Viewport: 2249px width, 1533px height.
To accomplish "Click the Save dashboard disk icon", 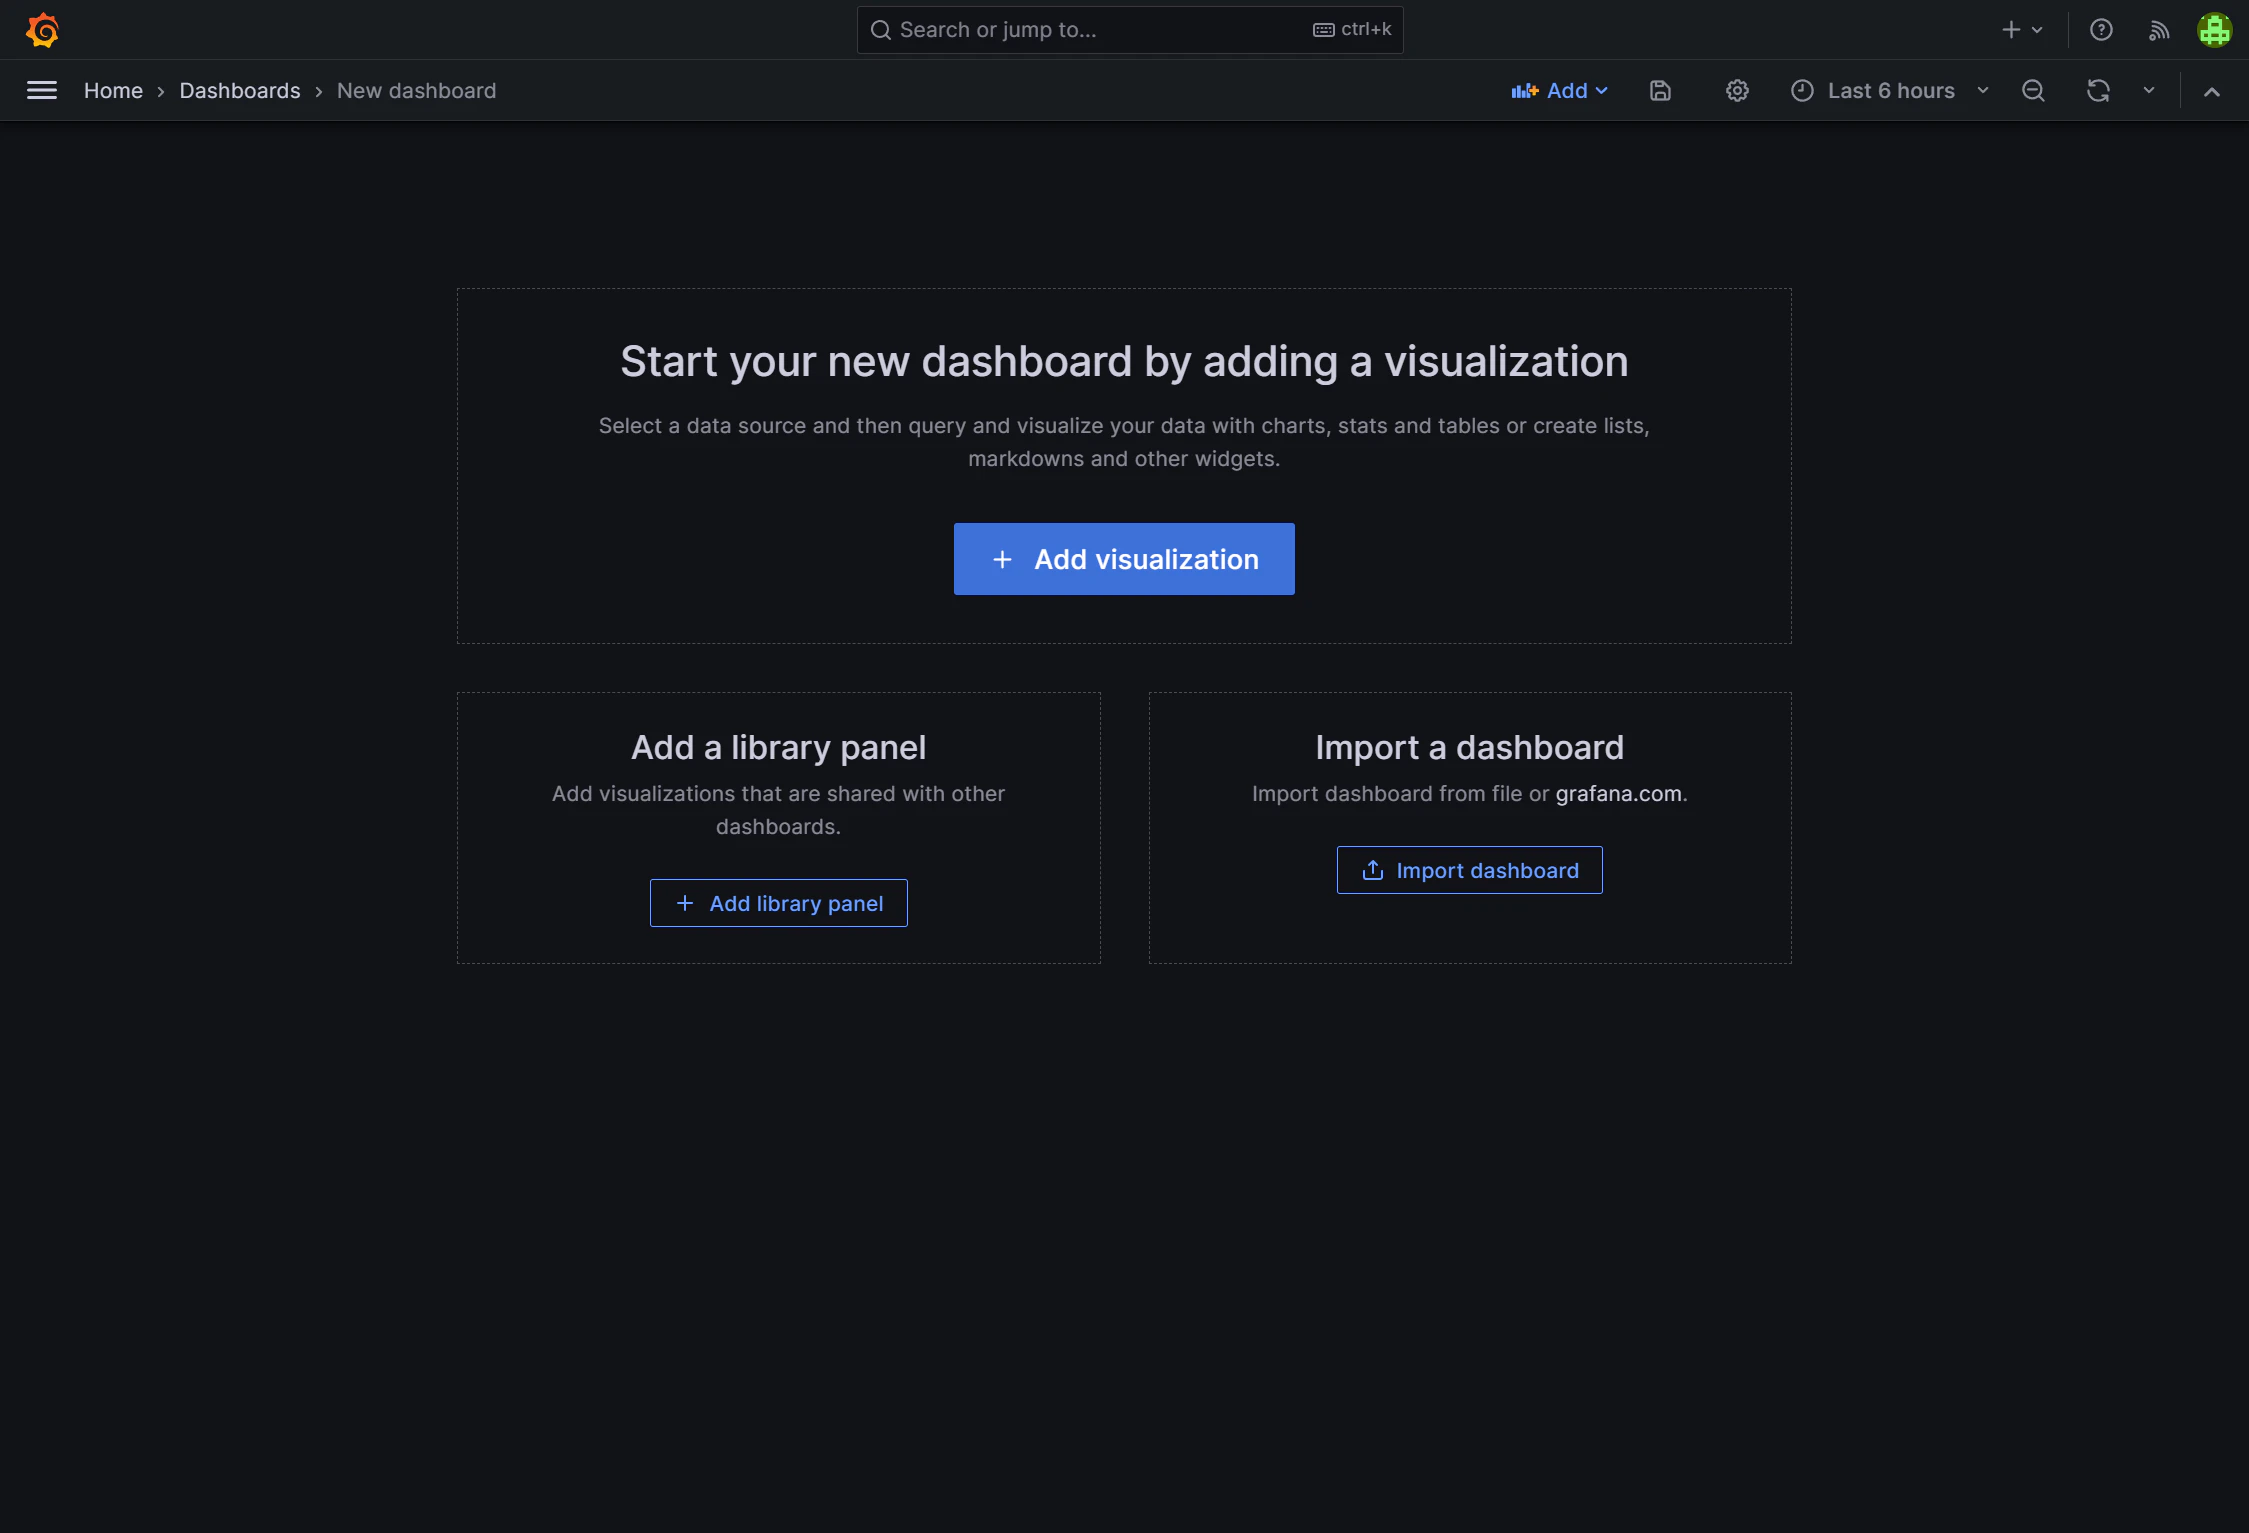I will 1660,91.
